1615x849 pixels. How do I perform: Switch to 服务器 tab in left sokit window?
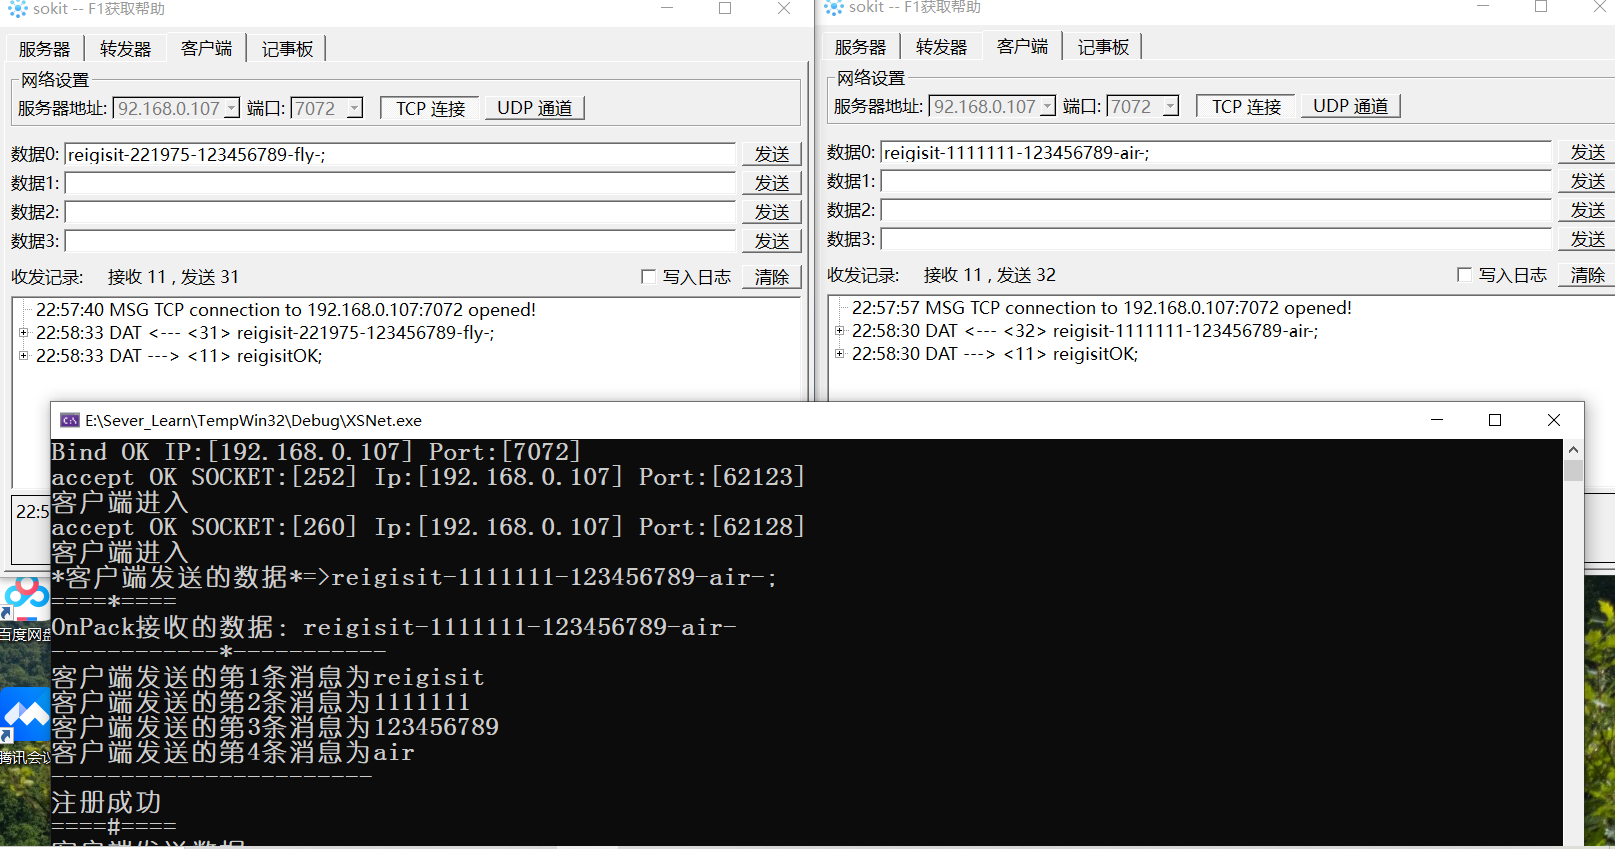pyautogui.click(x=45, y=49)
